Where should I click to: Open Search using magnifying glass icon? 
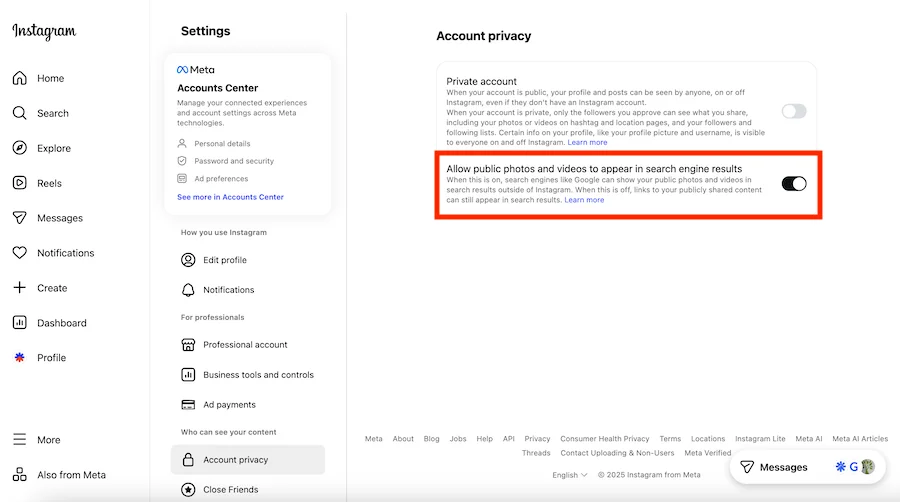pyautogui.click(x=20, y=113)
